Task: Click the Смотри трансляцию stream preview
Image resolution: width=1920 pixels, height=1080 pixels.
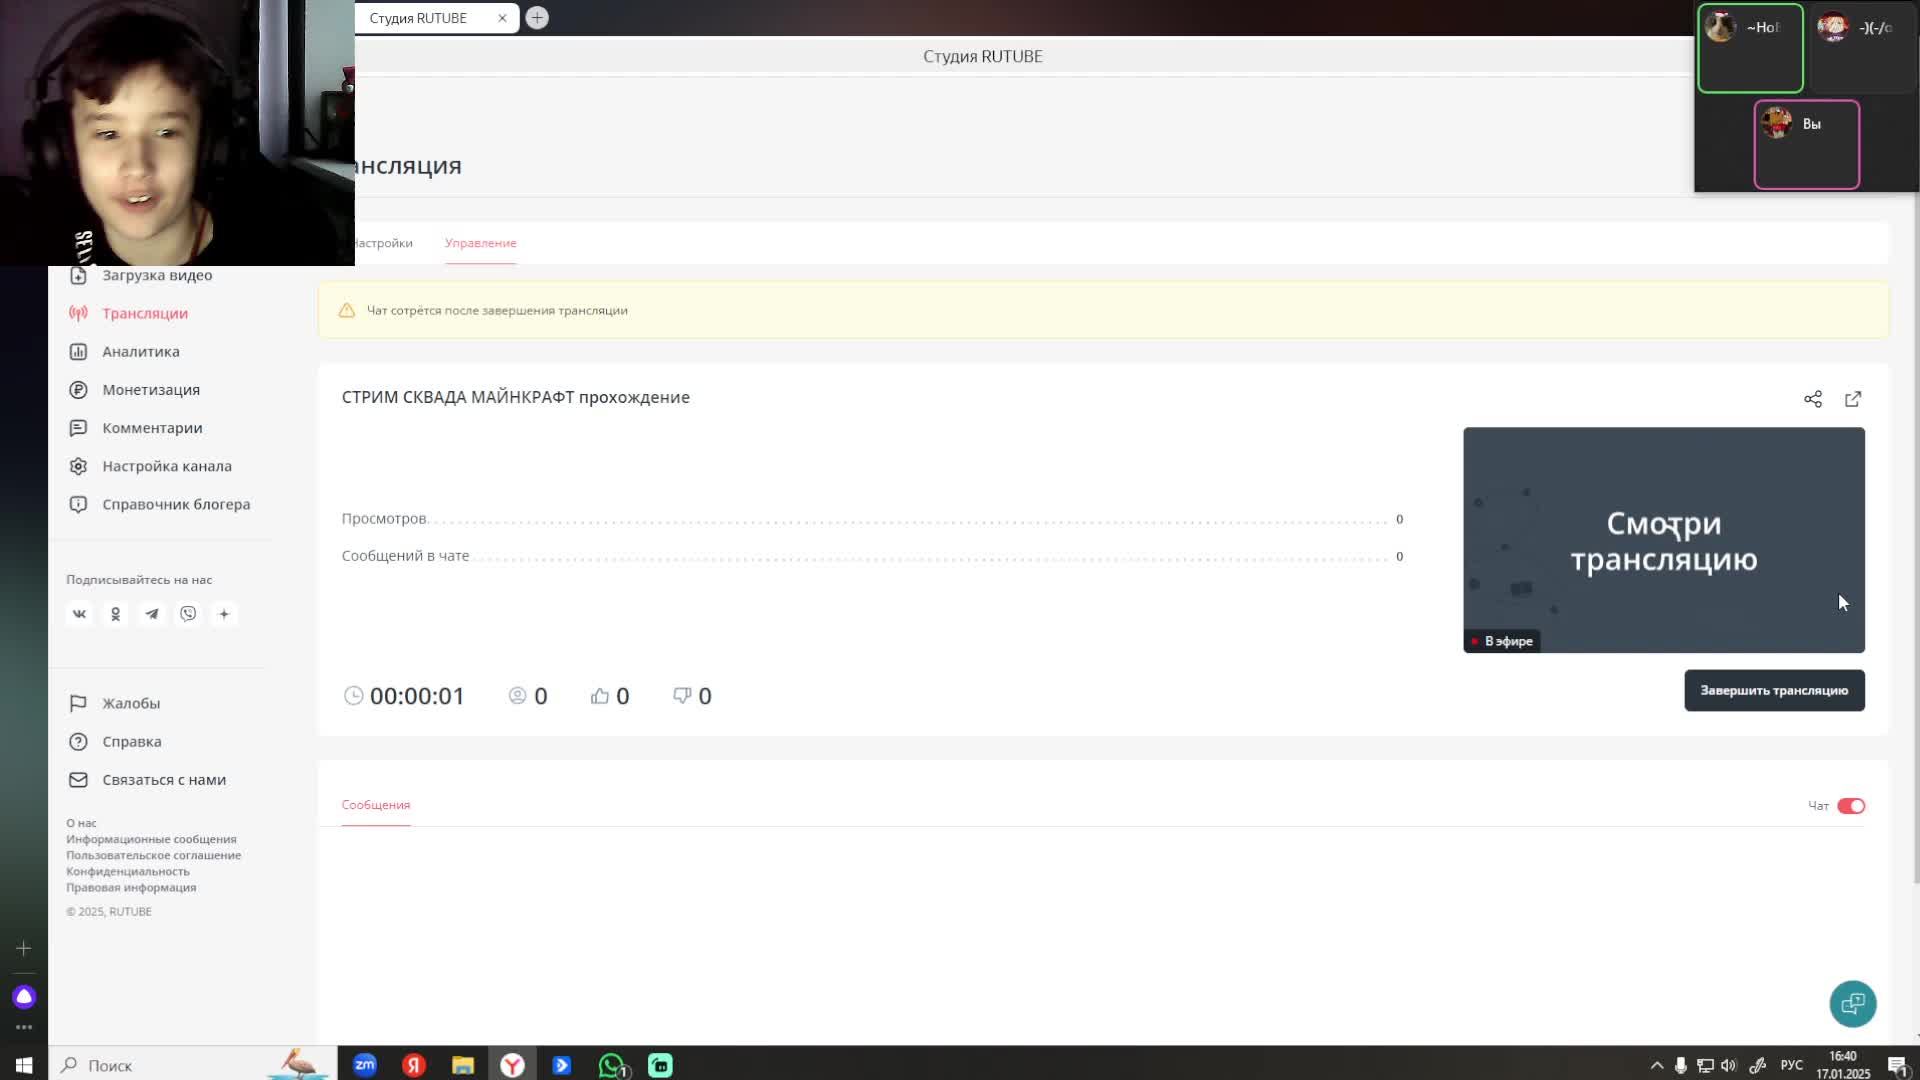Action: (x=1663, y=540)
